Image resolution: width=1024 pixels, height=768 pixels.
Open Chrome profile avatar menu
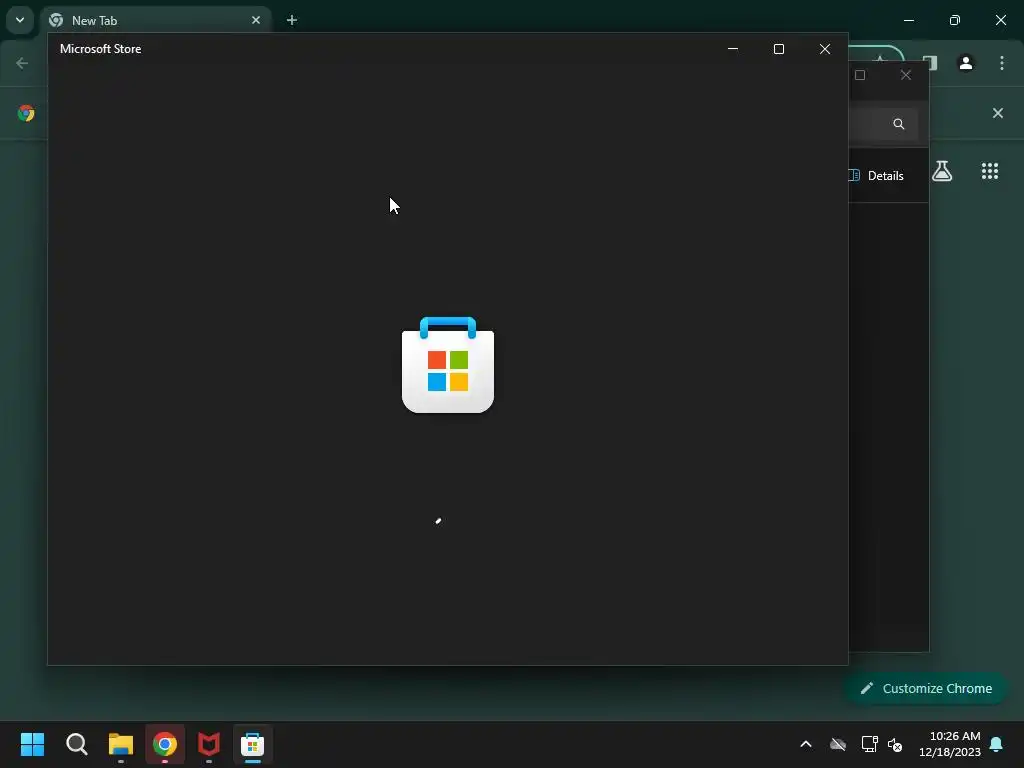point(966,63)
